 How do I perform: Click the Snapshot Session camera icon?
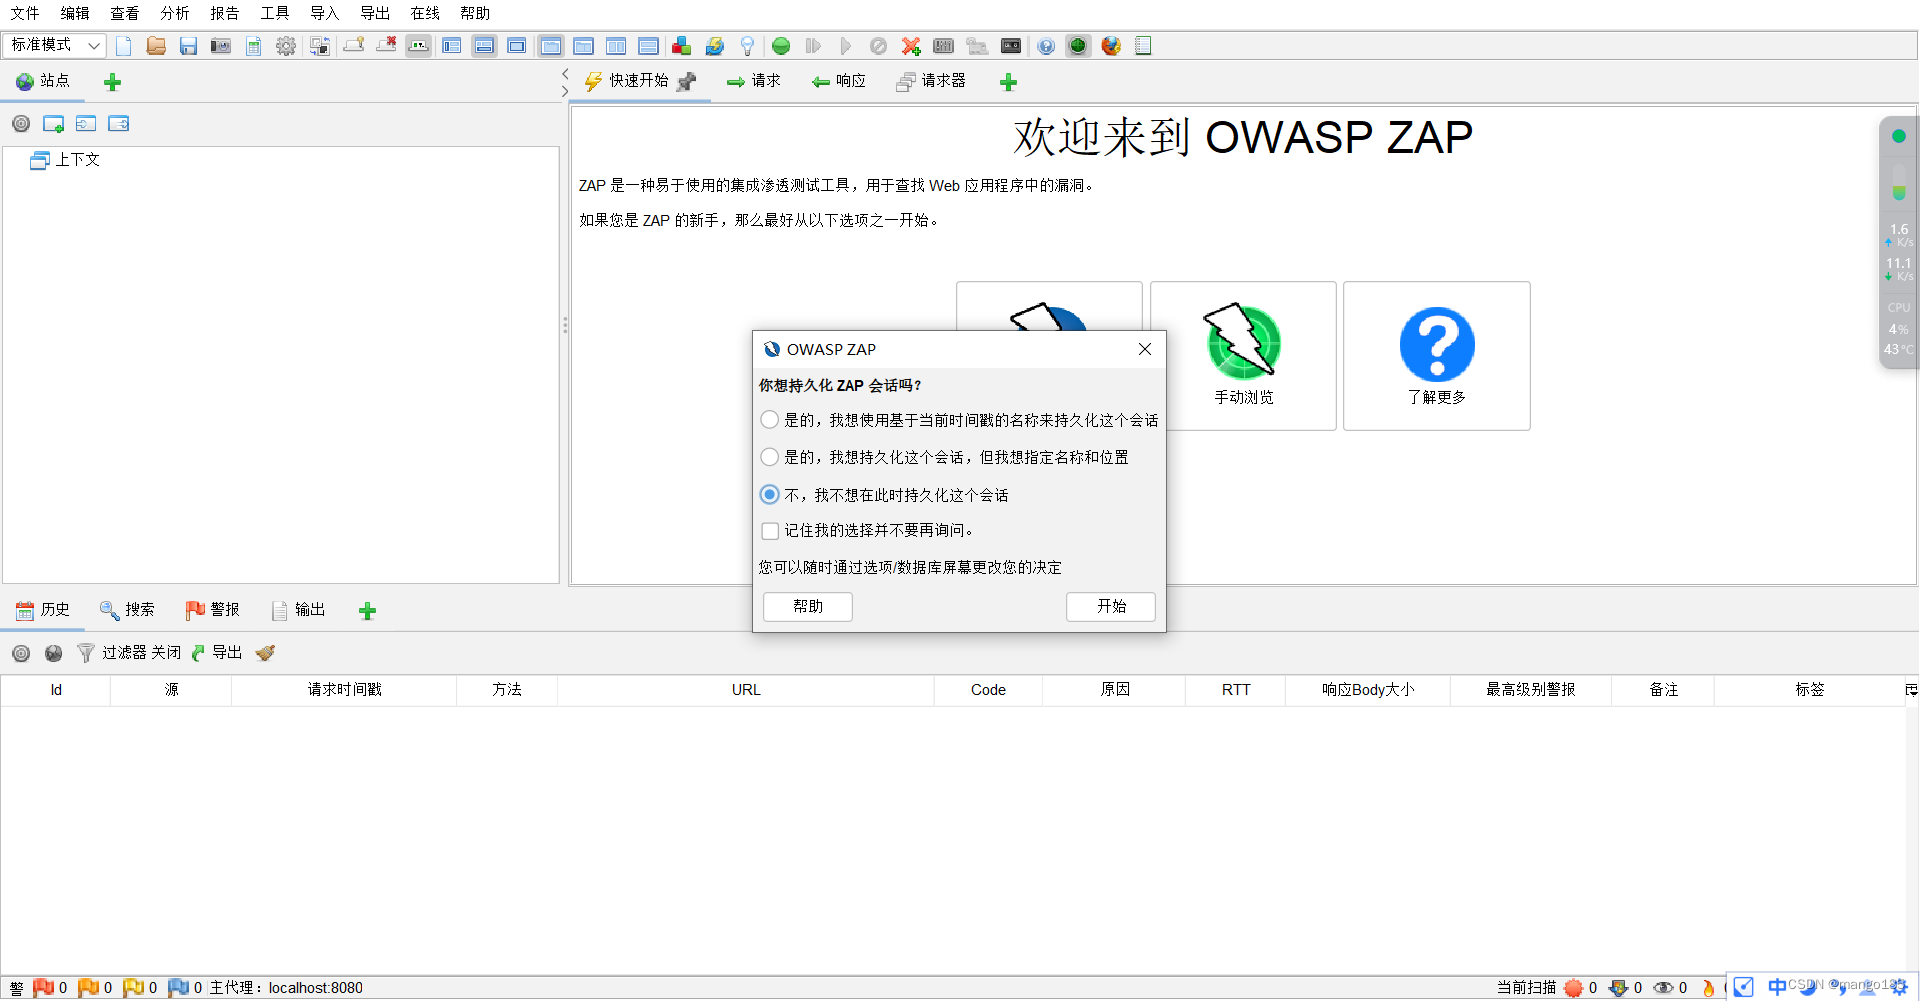[x=221, y=46]
